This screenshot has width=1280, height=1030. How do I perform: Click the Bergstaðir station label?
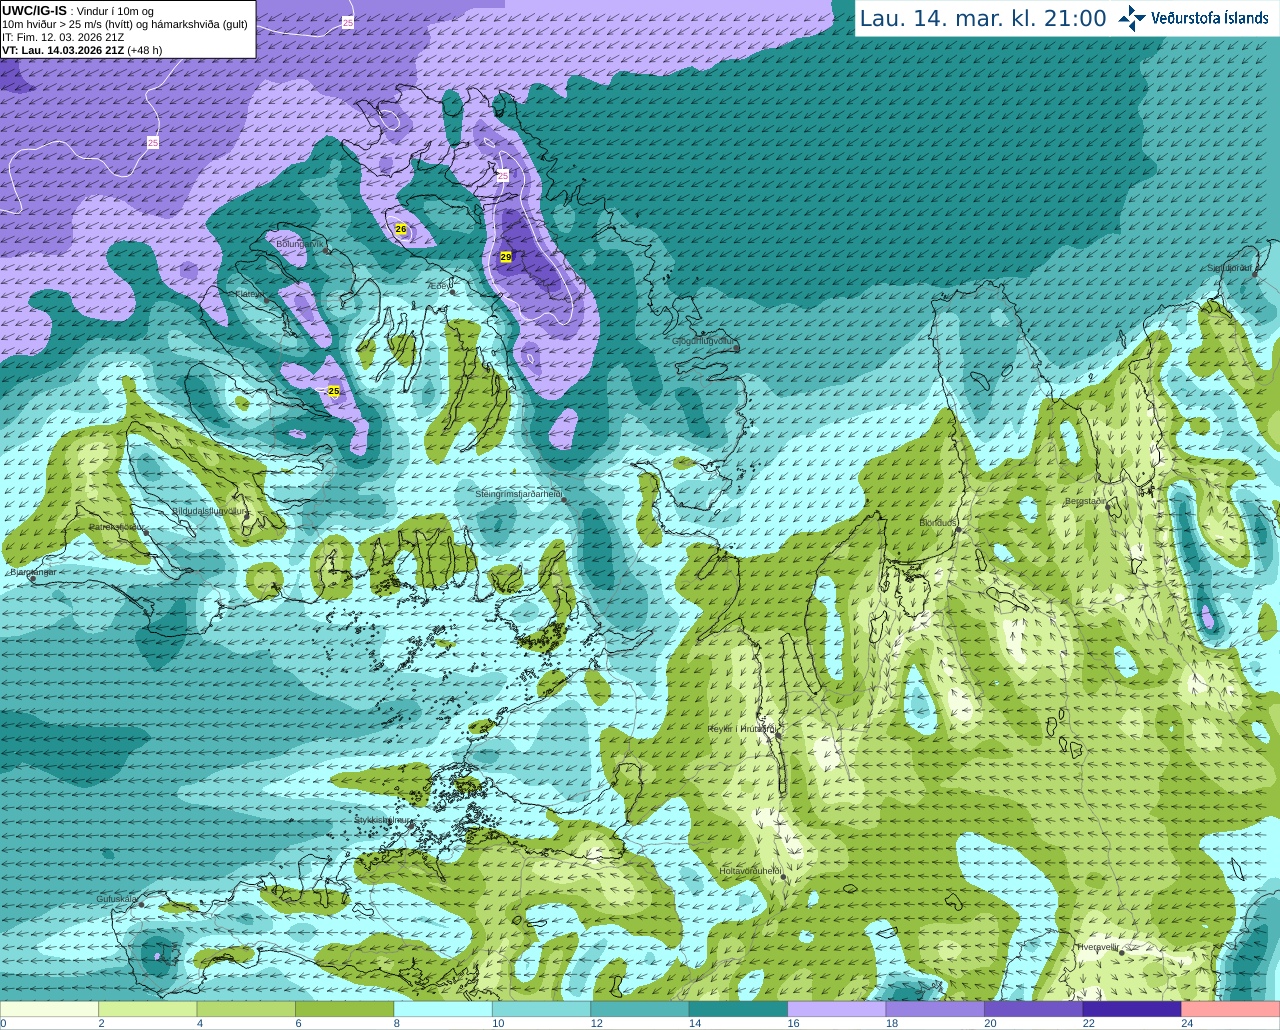pos(1086,501)
